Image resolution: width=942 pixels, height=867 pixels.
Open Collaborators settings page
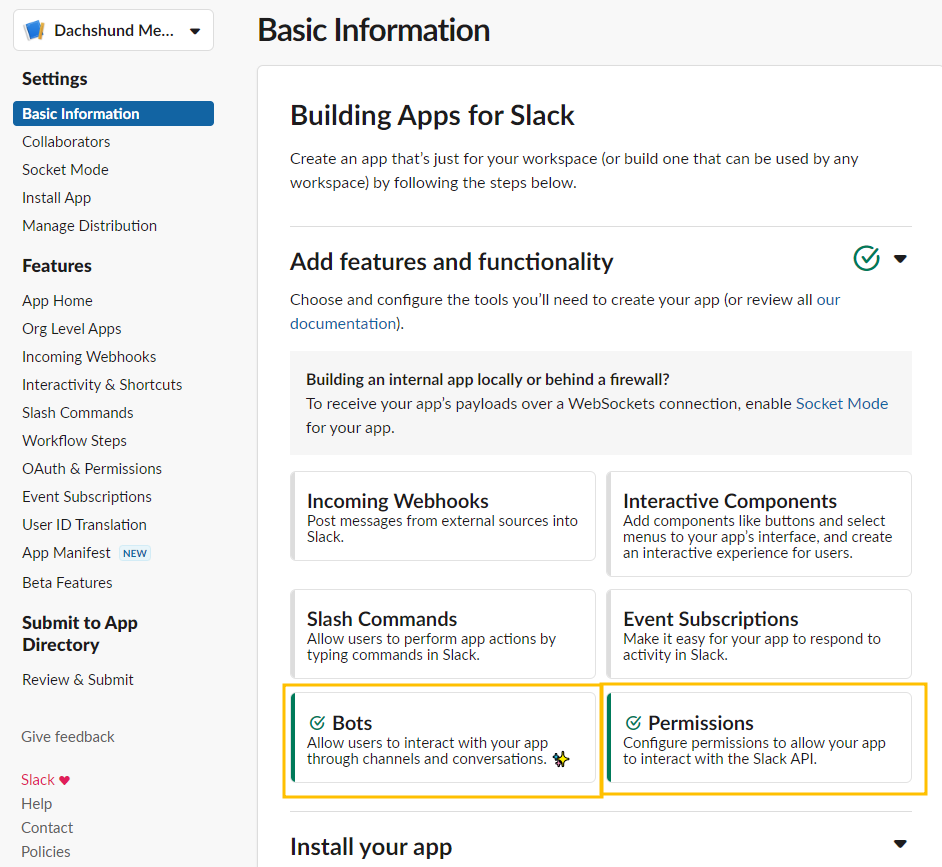pyautogui.click(x=66, y=142)
